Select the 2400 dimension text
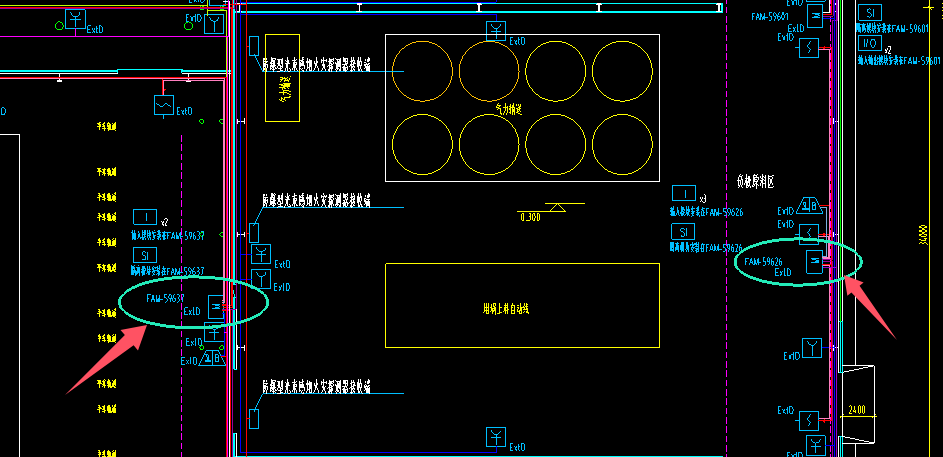This screenshot has height=457, width=943. (x=857, y=410)
